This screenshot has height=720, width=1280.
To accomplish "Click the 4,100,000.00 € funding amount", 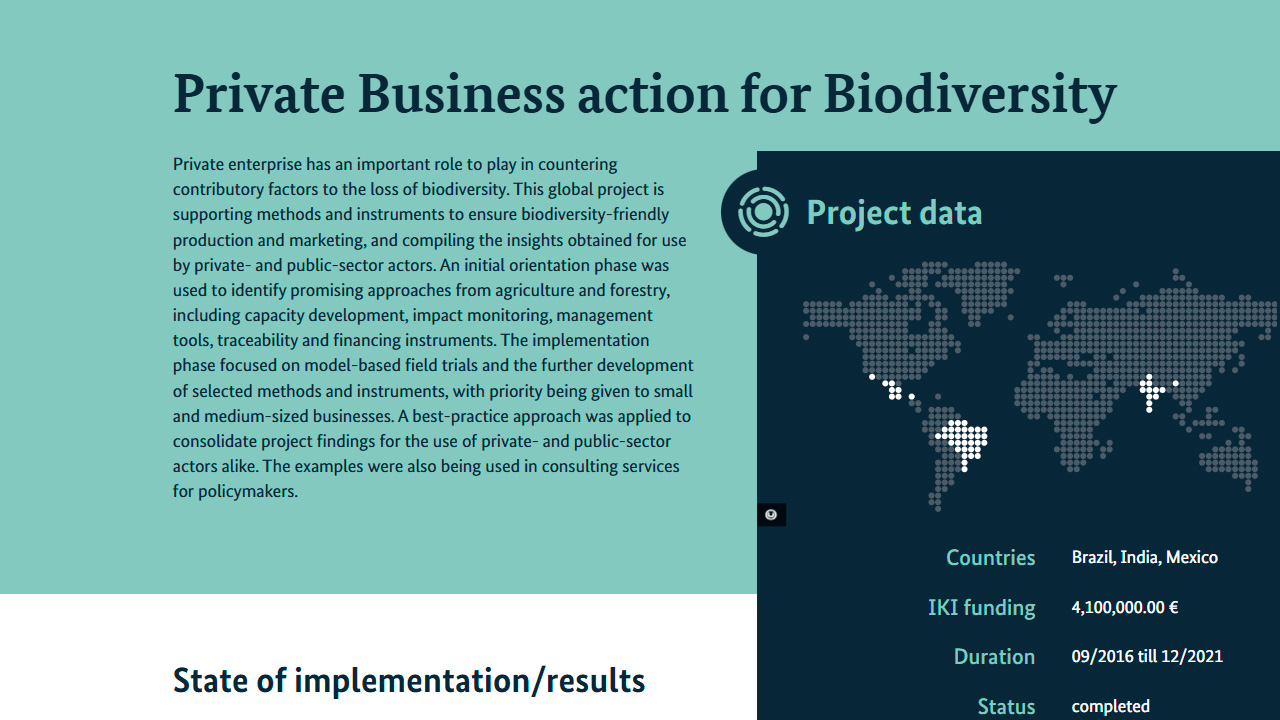I will [1124, 607].
